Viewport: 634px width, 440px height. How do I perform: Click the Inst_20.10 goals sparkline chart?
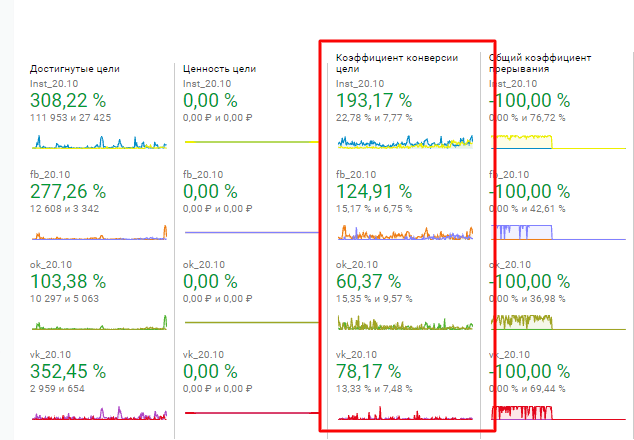[99, 142]
